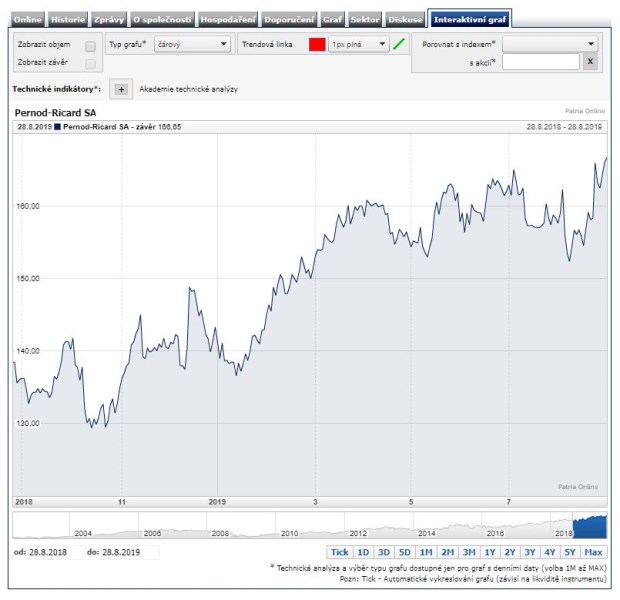Open the Zprávy tab
This screenshot has width=620, height=600.
point(109,20)
